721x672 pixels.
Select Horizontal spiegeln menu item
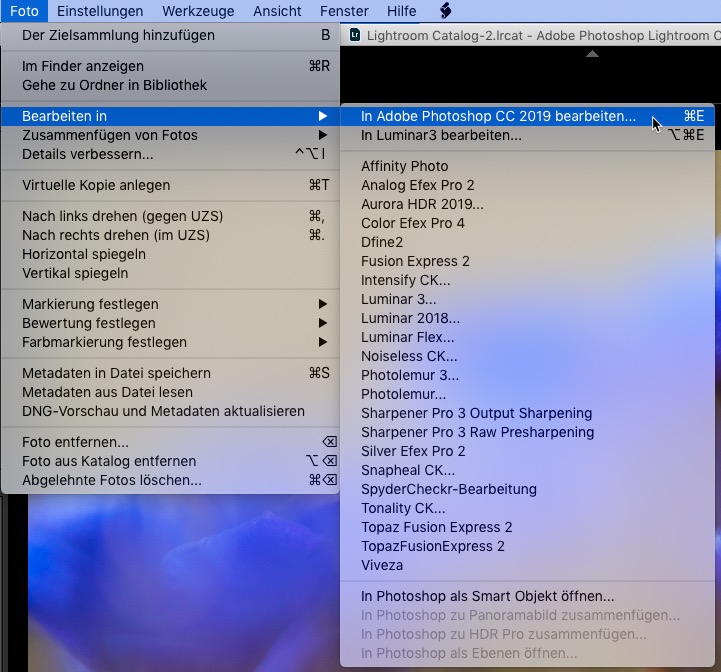(82, 254)
